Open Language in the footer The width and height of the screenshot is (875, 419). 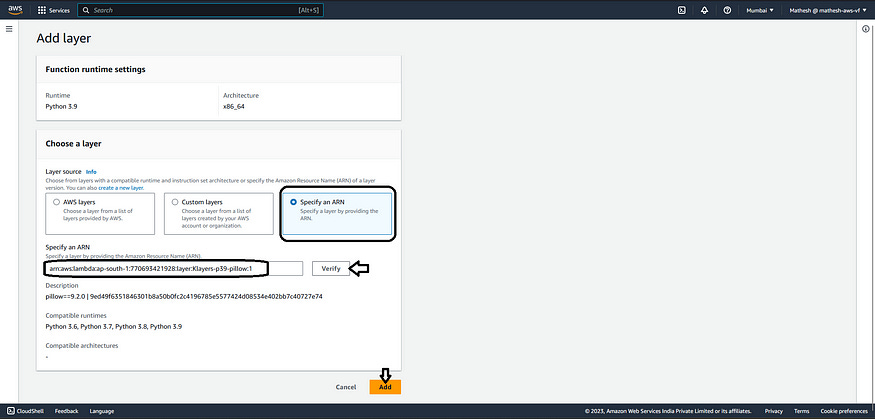102,411
